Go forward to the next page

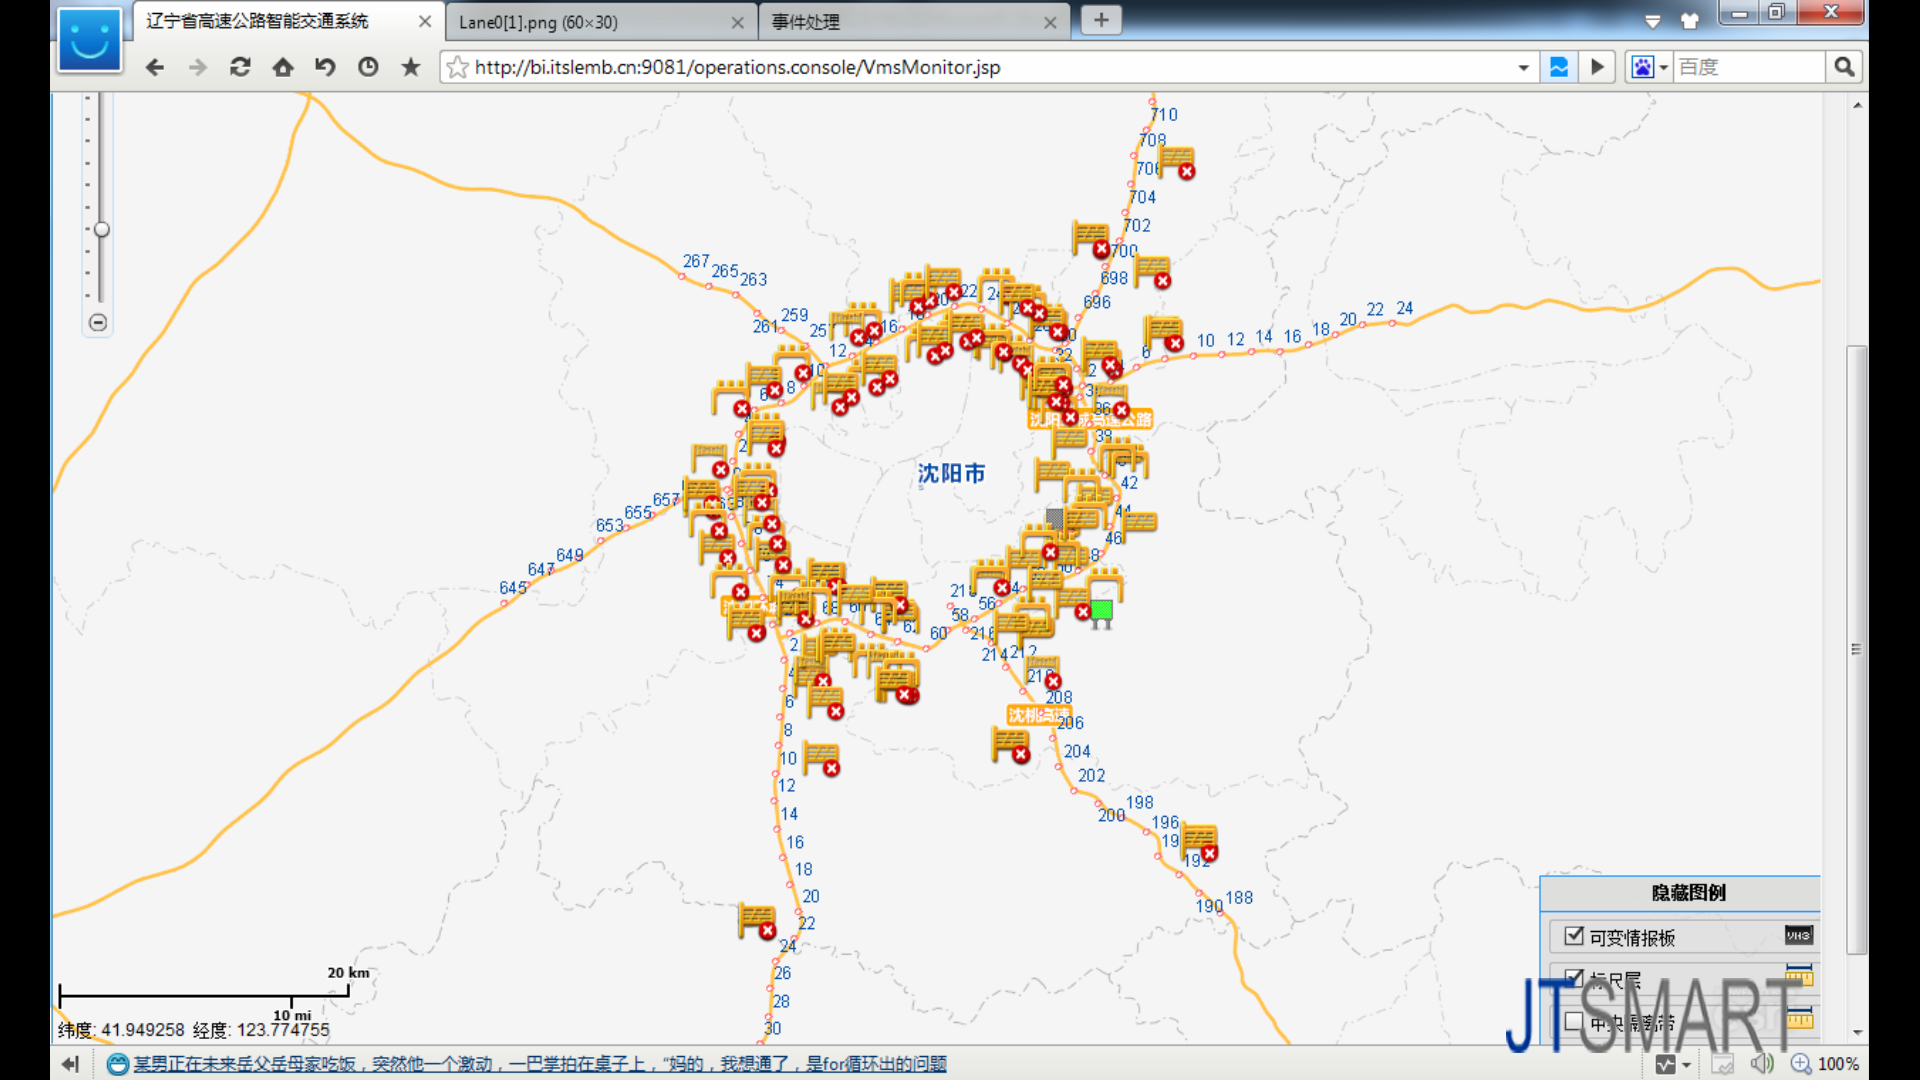(197, 67)
